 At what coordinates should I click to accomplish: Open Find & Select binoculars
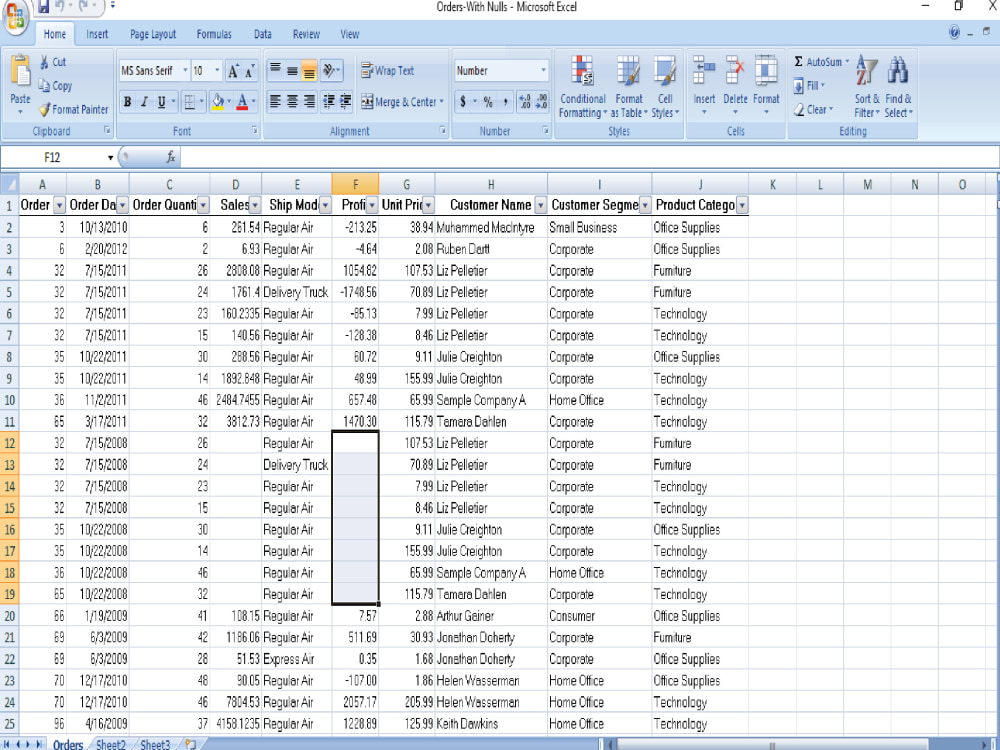click(898, 87)
